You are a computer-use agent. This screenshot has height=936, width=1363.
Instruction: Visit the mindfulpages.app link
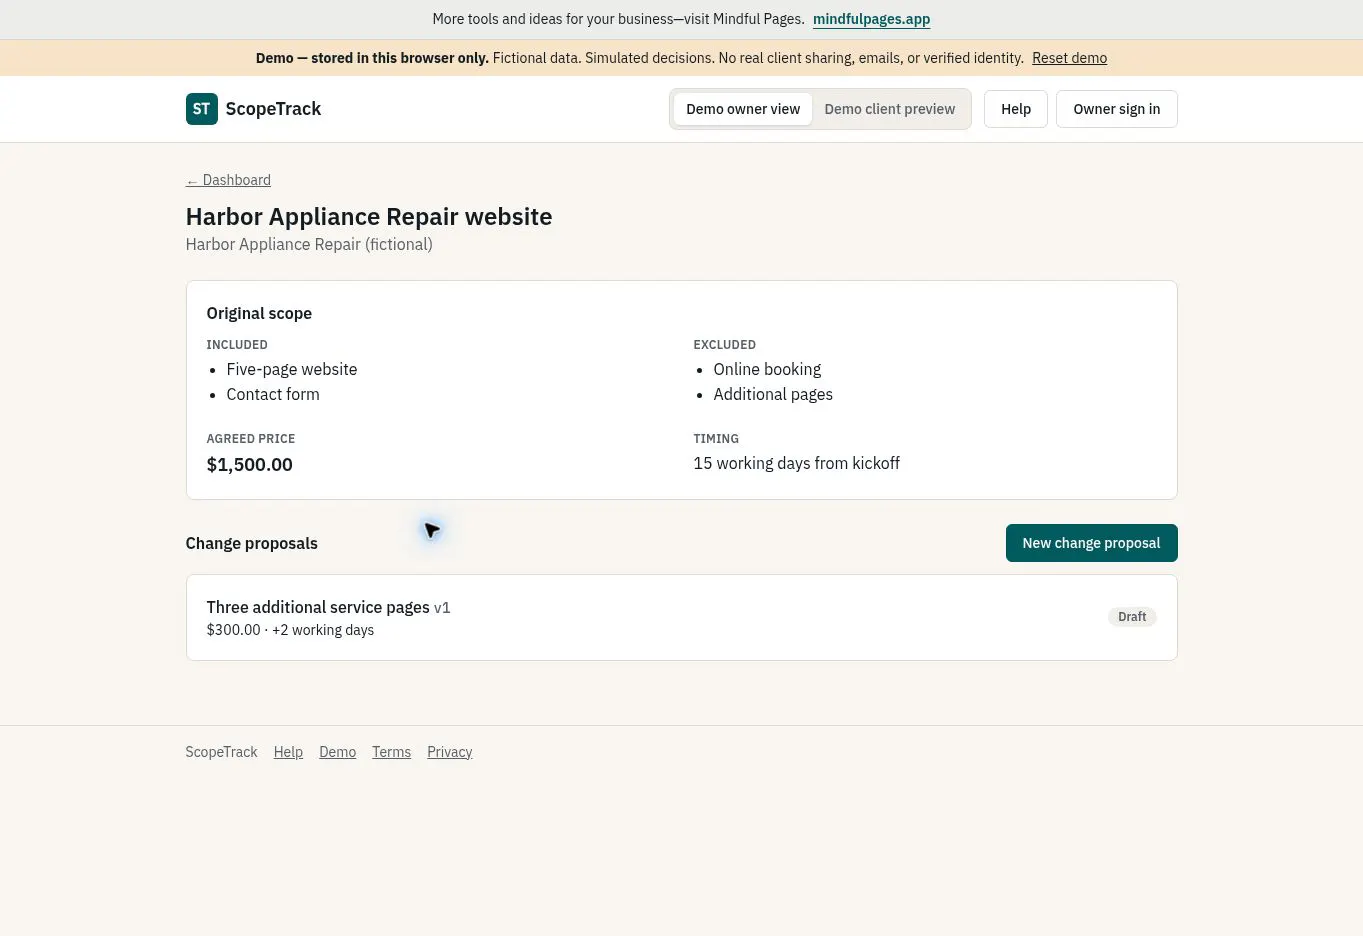coord(871,19)
